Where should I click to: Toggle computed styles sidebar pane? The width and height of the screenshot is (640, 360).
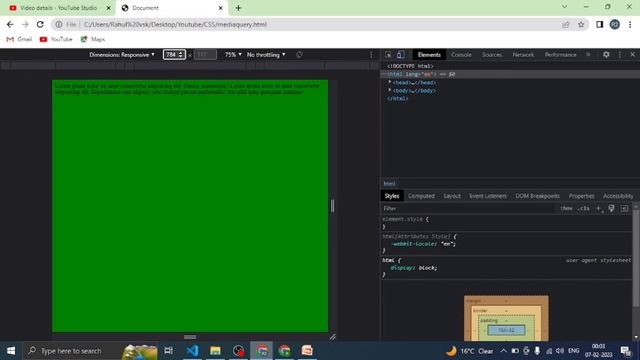pyautogui.click(x=624, y=209)
